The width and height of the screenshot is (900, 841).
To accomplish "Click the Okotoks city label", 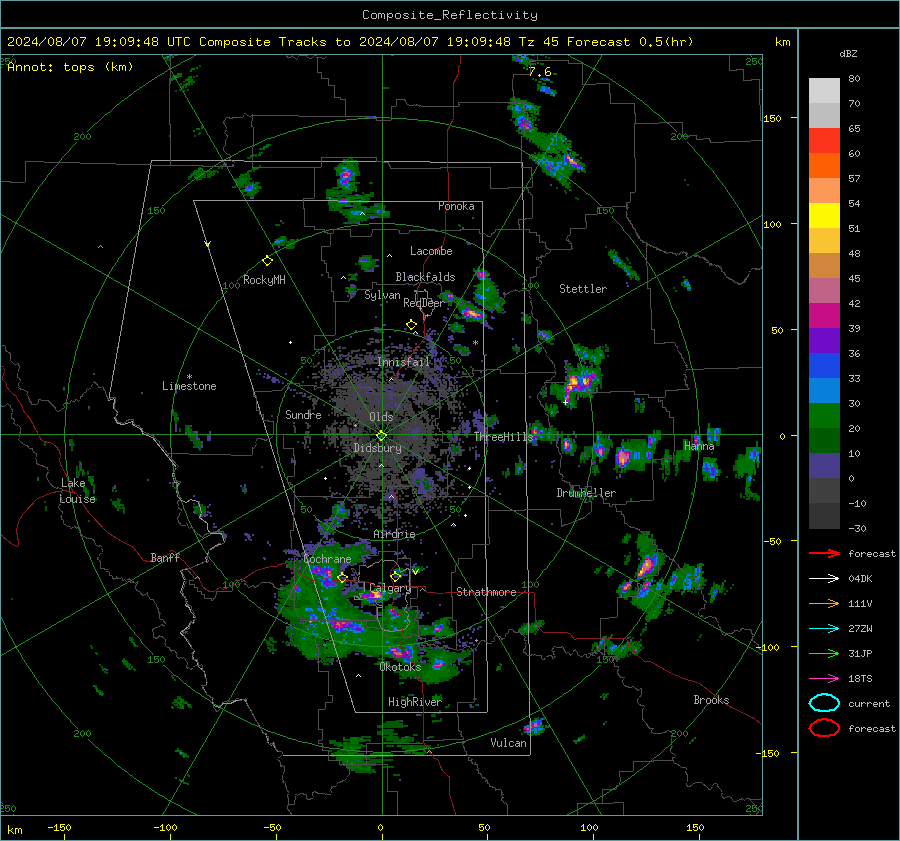I will (x=400, y=667).
